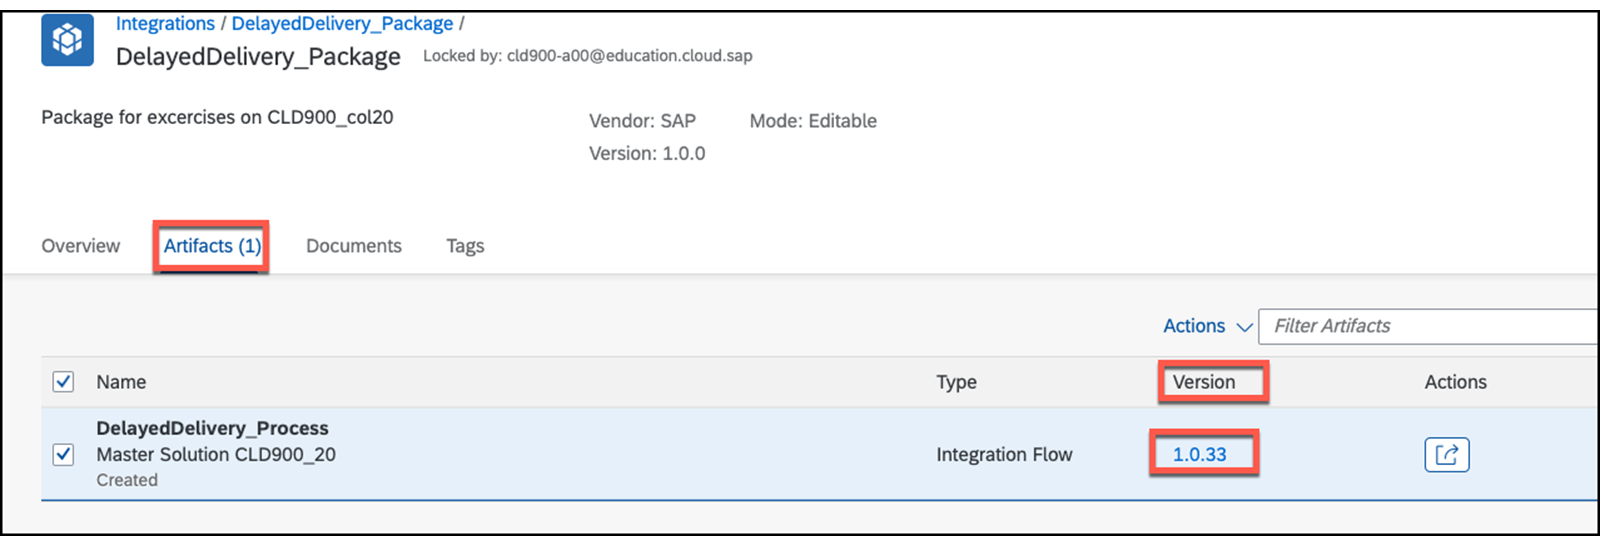Click the Vendor: SAP text

click(x=642, y=121)
